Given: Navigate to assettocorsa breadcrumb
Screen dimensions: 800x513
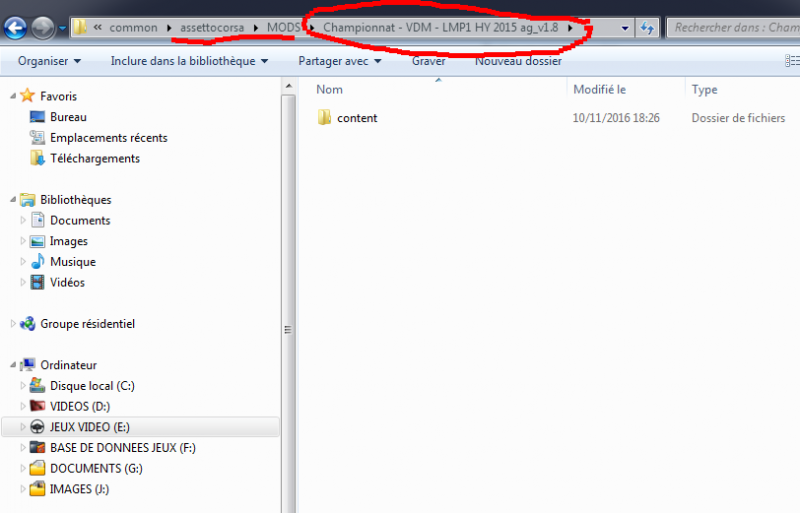Looking at the screenshot, I should tap(212, 28).
